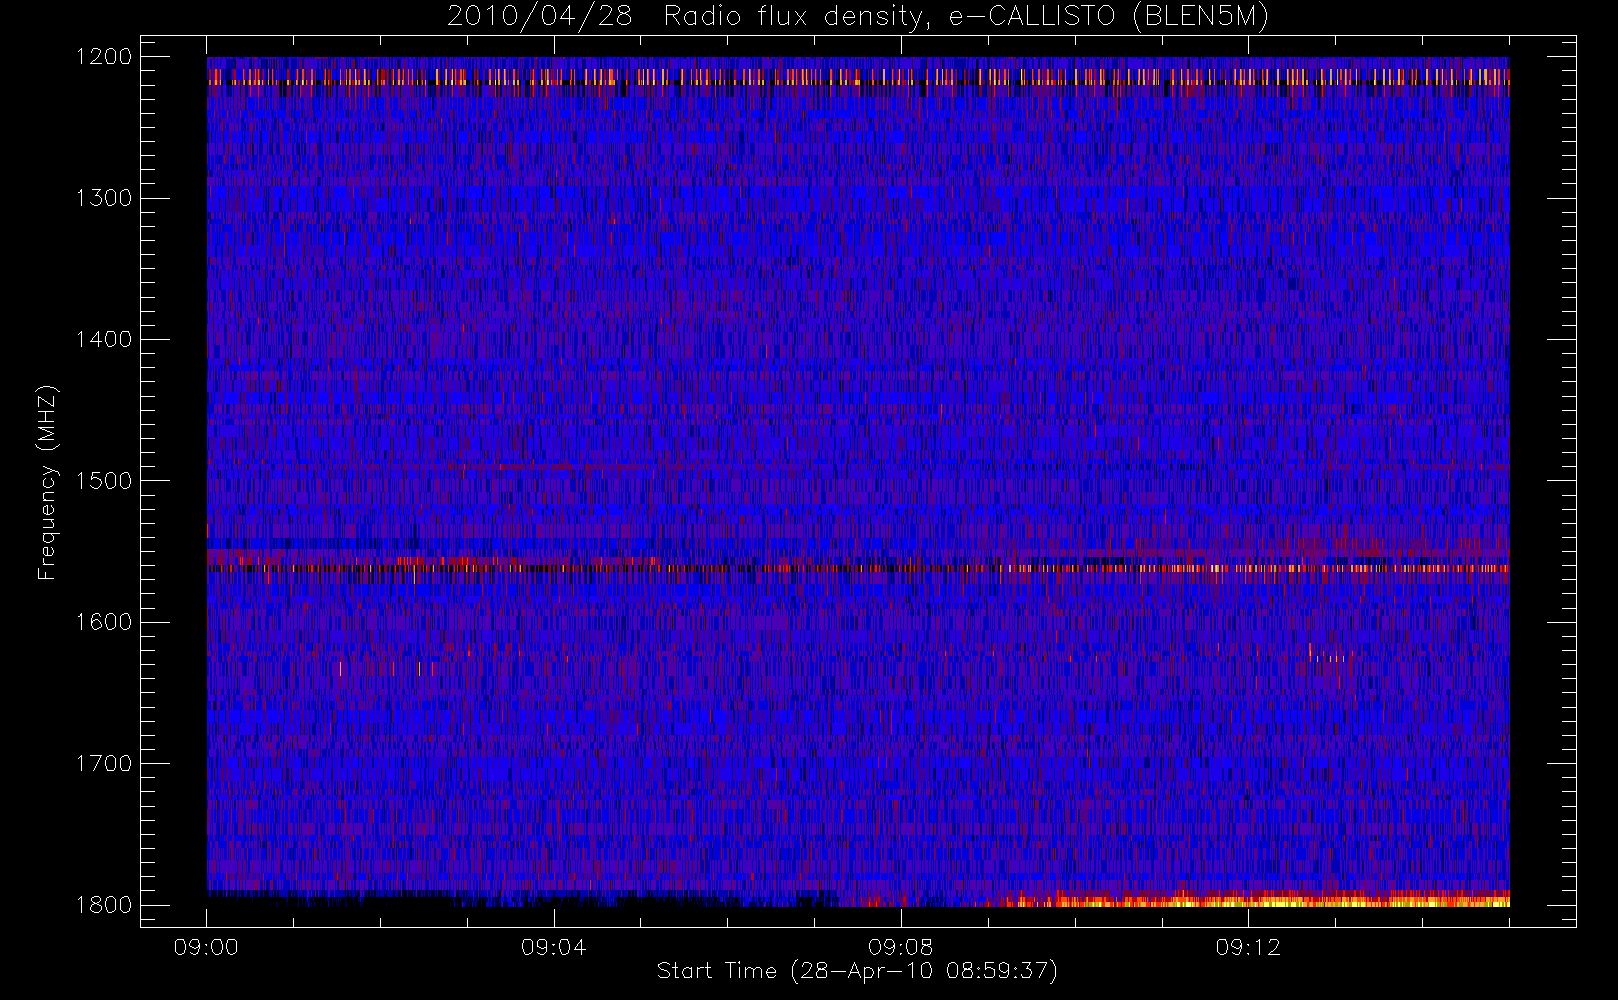Click the 'Start Time (28-Apr-10 08:59:37)' label
Viewport: 1618px width, 1000px height.
point(857,971)
